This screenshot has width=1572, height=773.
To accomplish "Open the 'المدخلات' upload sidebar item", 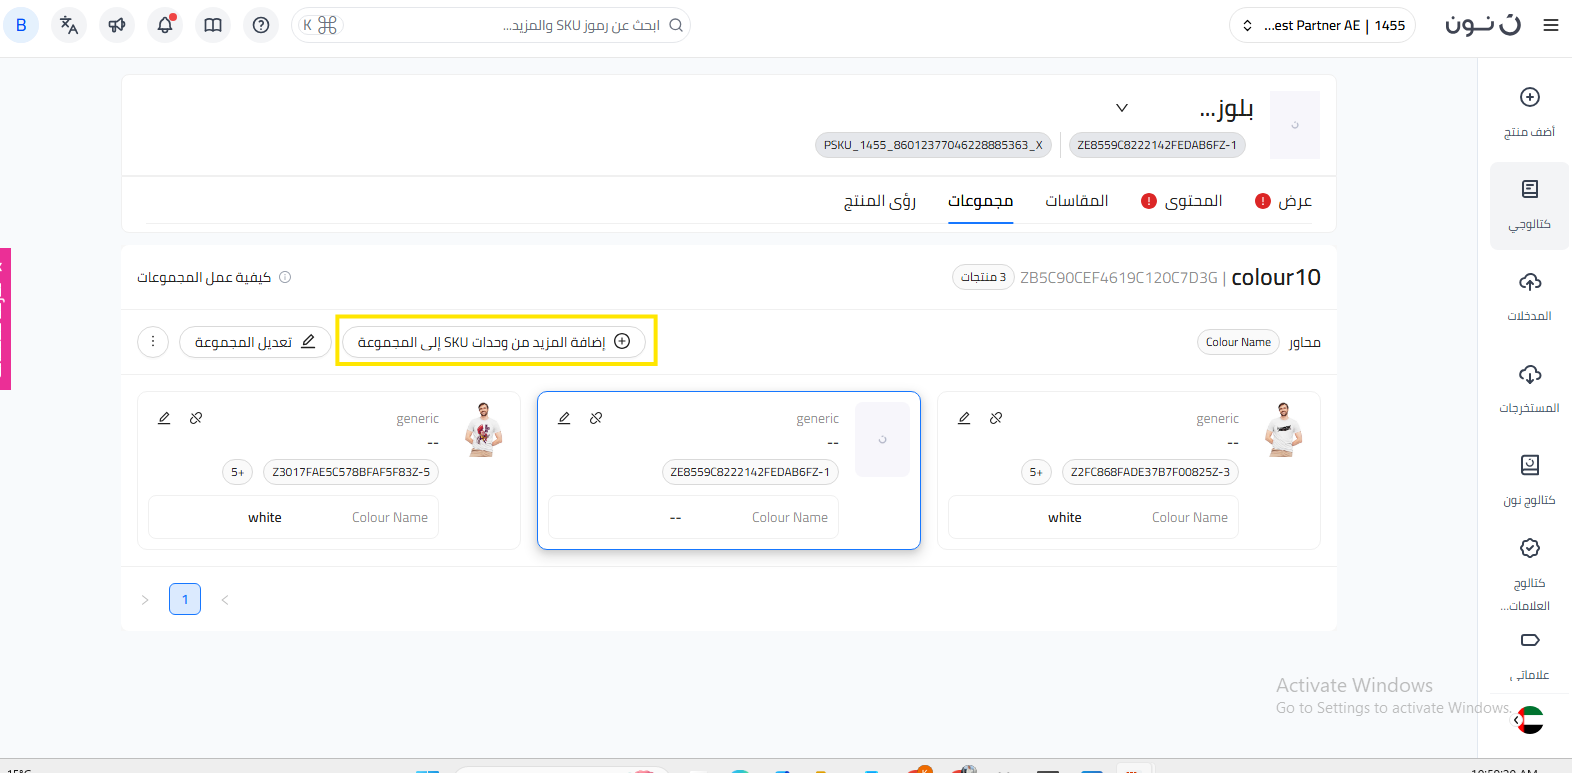I will (1529, 295).
